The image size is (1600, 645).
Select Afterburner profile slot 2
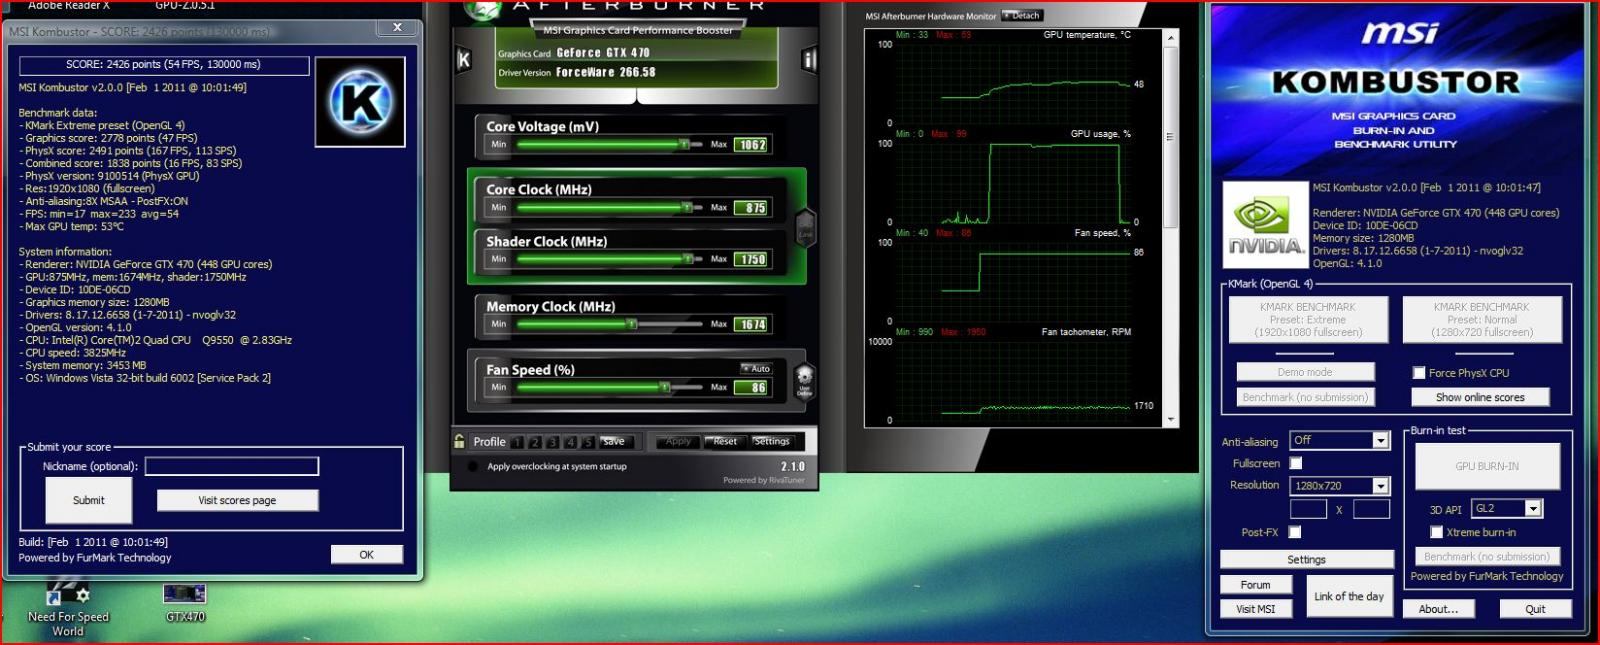tap(535, 442)
